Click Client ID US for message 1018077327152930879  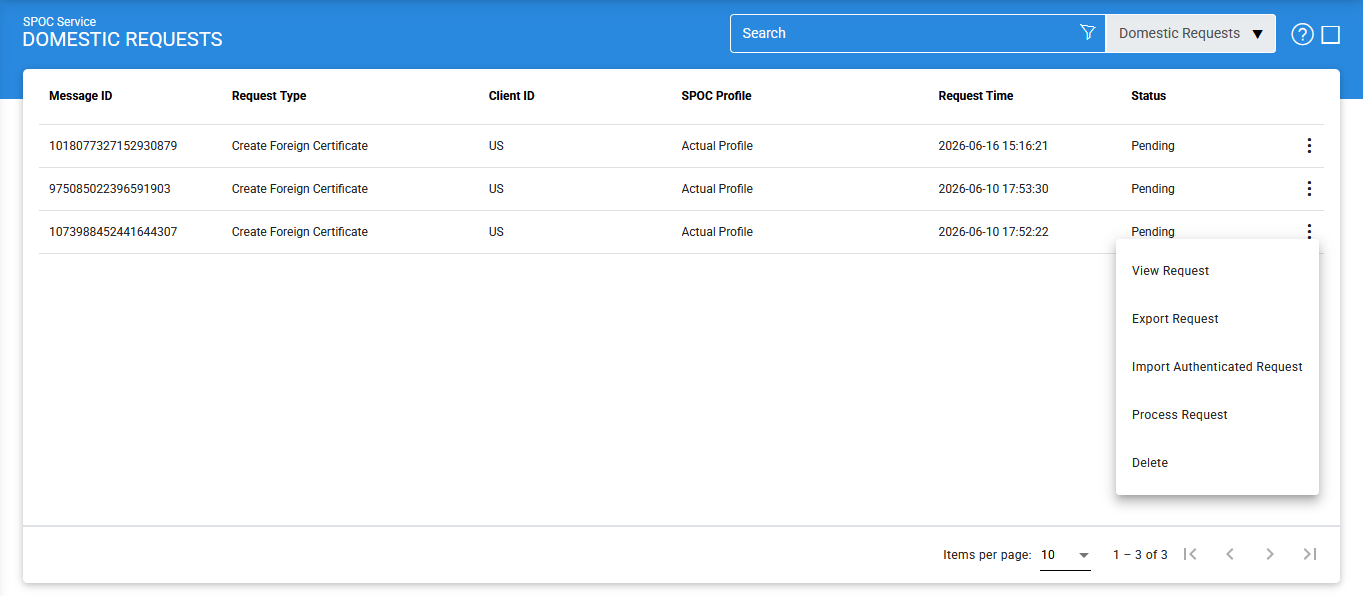(496, 146)
